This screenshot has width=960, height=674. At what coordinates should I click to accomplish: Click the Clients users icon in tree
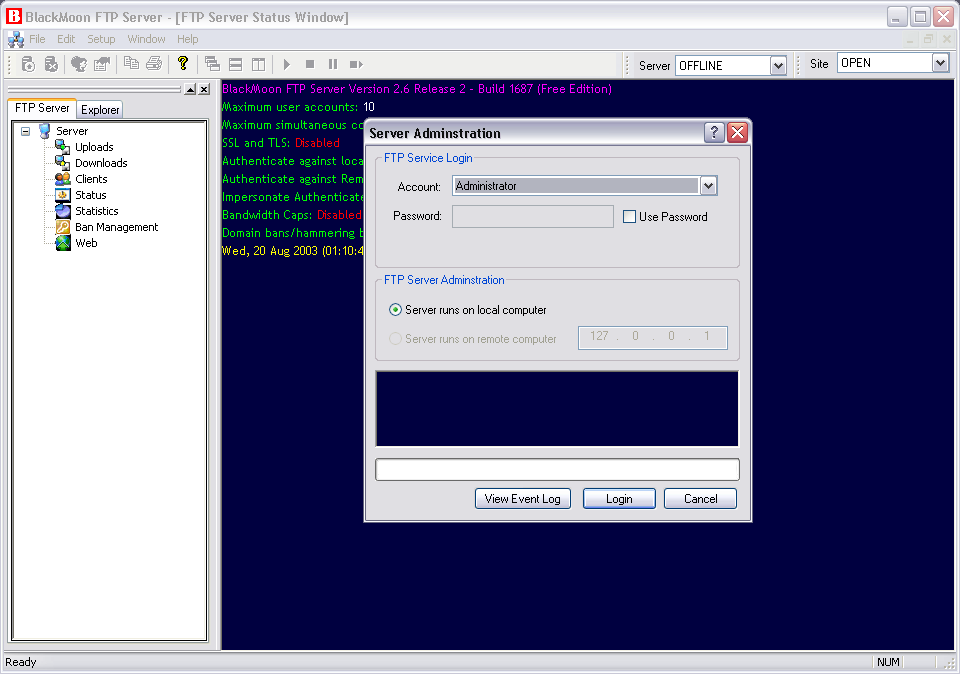63,179
